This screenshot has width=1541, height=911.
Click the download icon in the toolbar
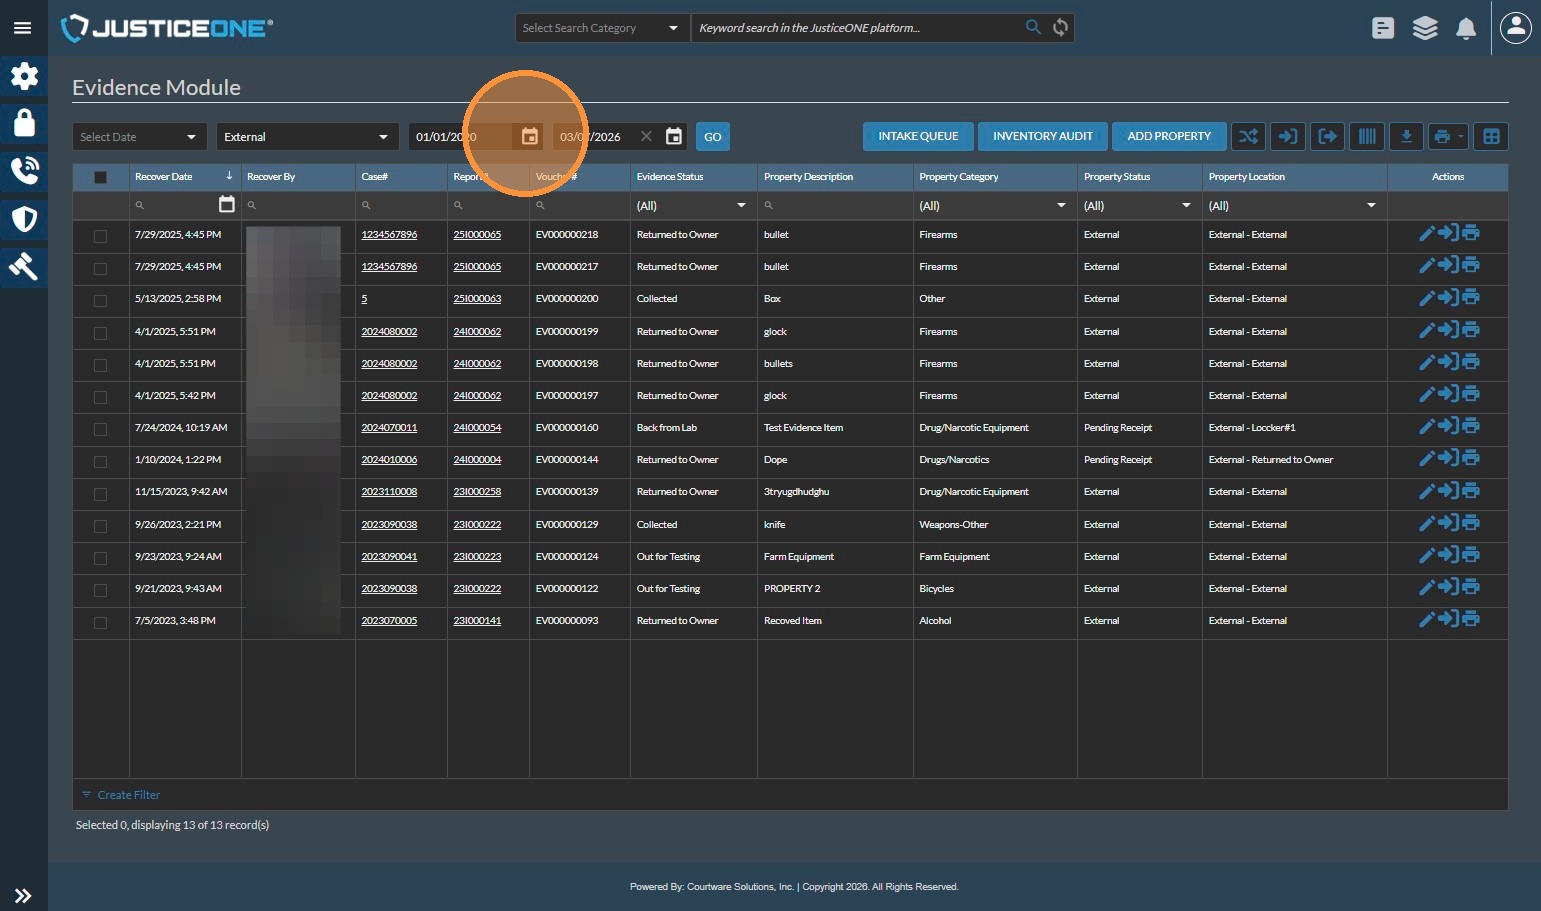tap(1406, 137)
